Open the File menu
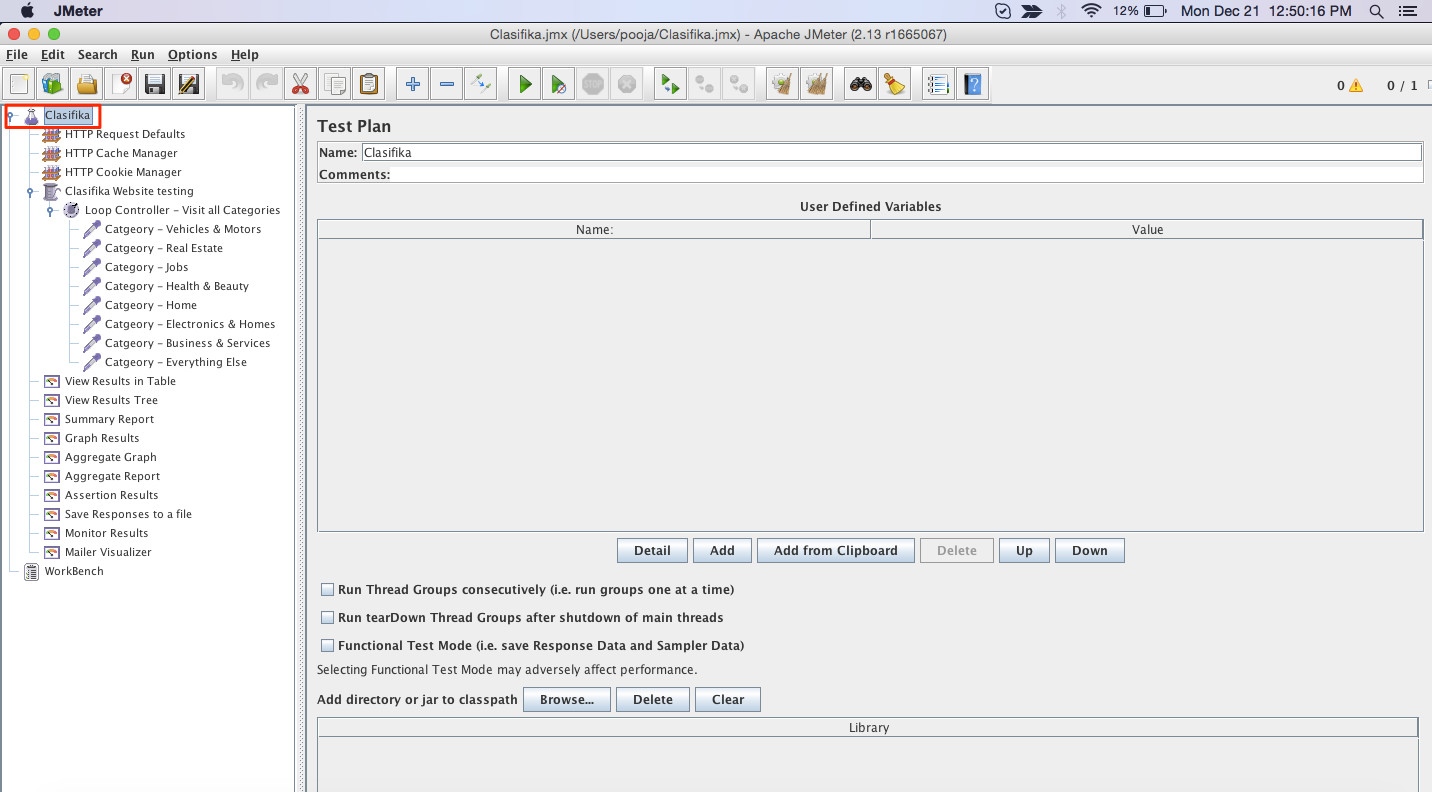Image resolution: width=1432 pixels, height=792 pixels. pyautogui.click(x=17, y=55)
